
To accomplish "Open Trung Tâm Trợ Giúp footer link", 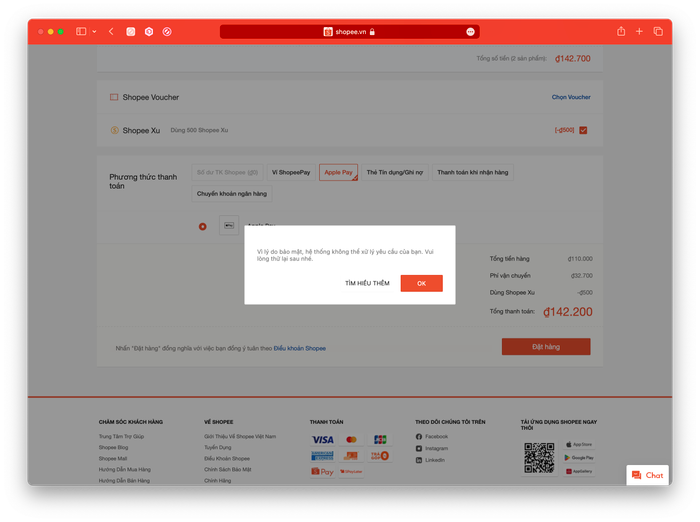I will click(121, 436).
